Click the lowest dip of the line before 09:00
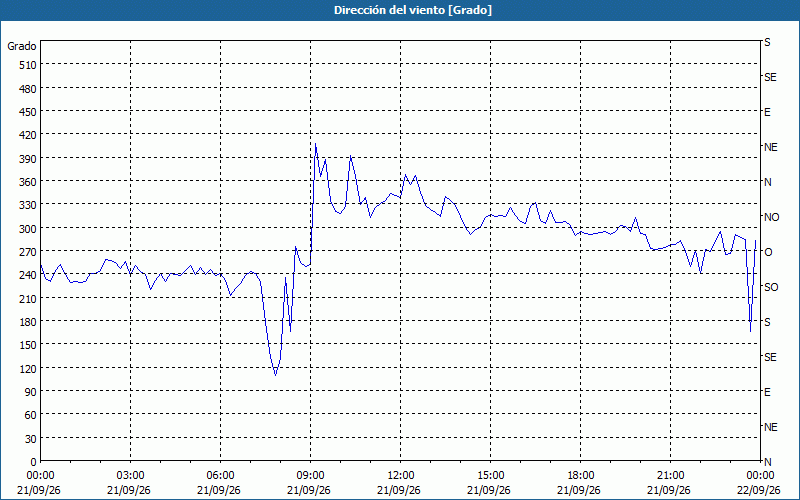The width and height of the screenshot is (800, 500). pyautogui.click(x=276, y=375)
